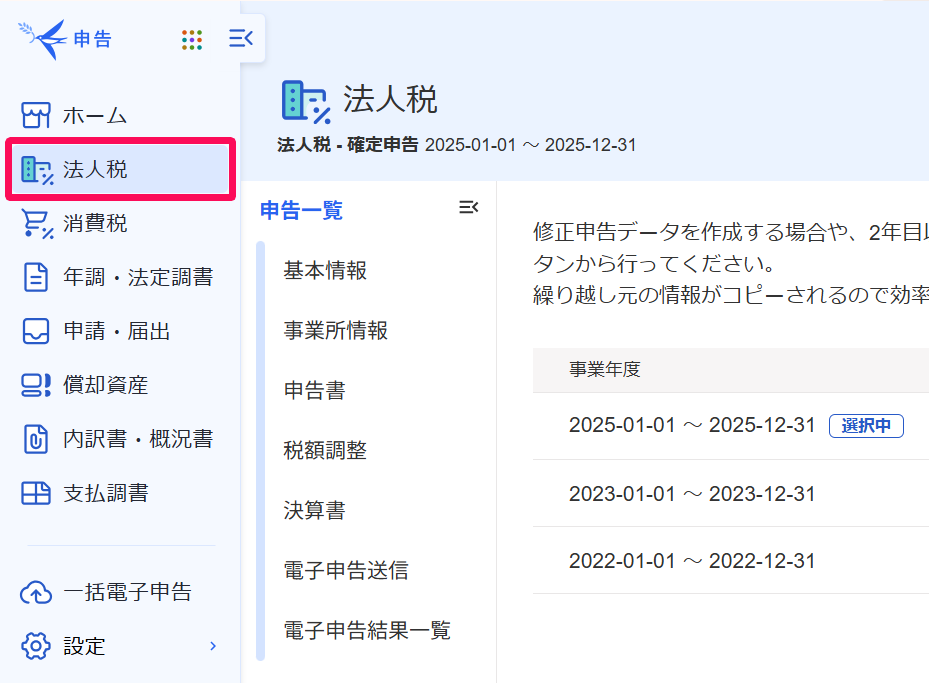Collapse the main sidebar menu

pos(241,39)
